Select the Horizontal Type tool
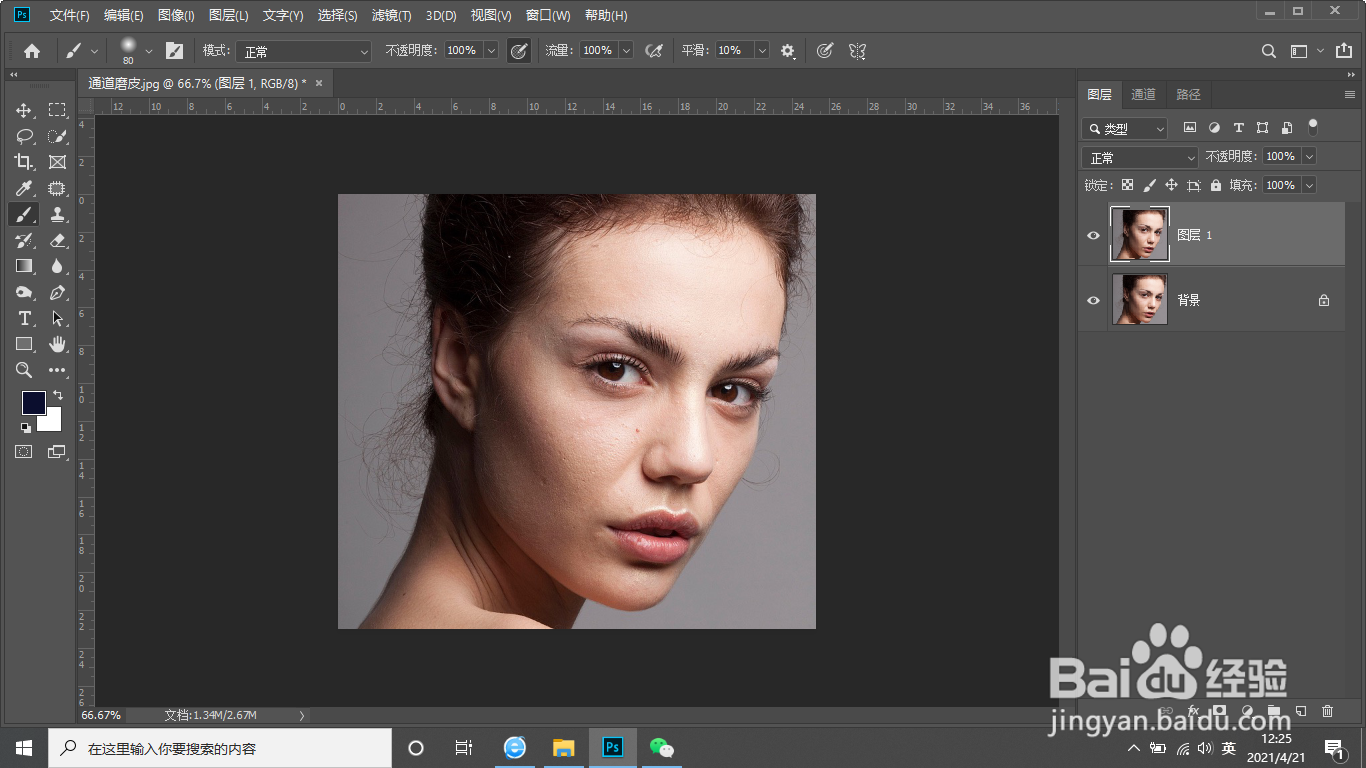 tap(24, 318)
